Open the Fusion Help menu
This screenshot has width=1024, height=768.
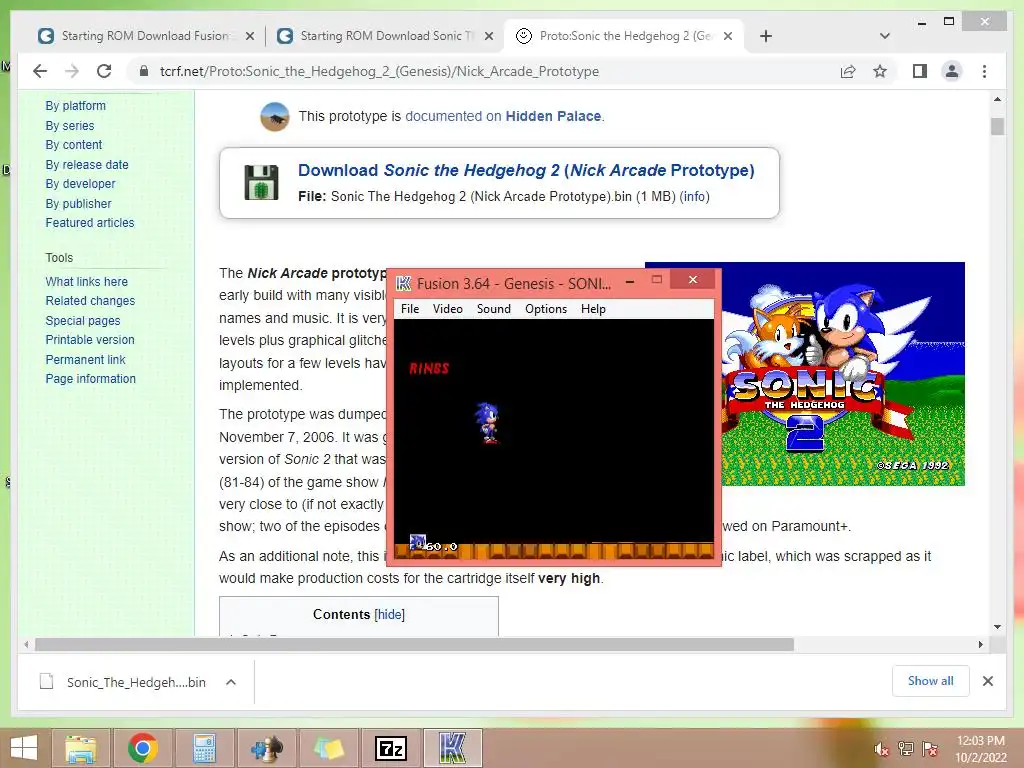pos(593,309)
